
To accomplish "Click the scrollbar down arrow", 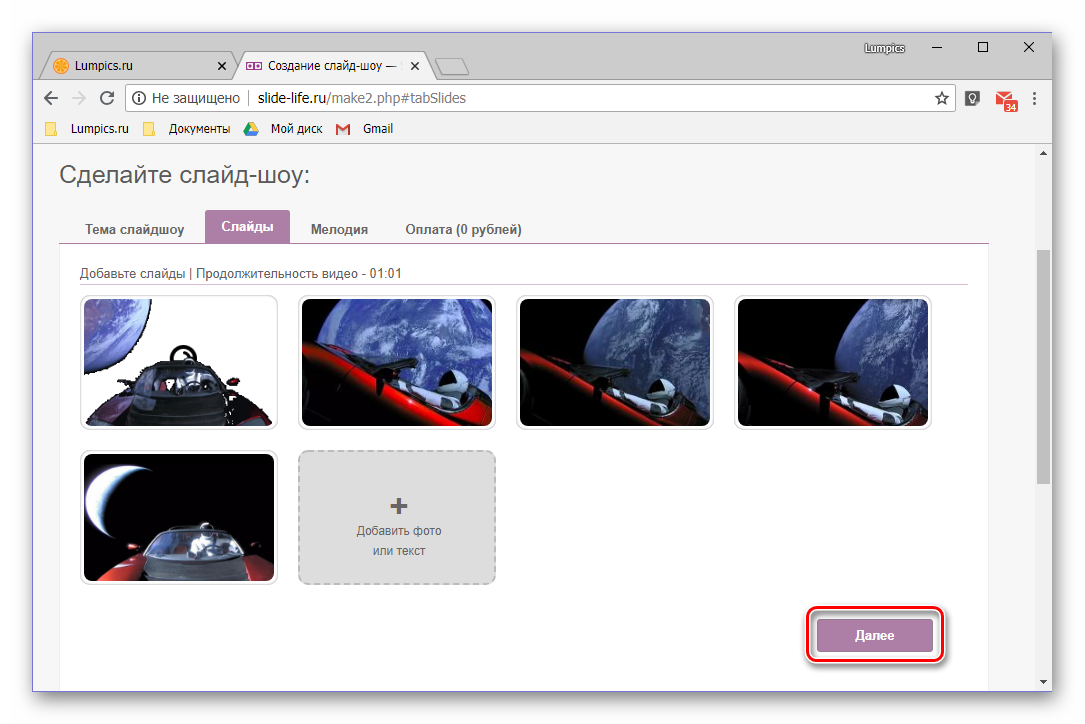I will click(x=1043, y=682).
